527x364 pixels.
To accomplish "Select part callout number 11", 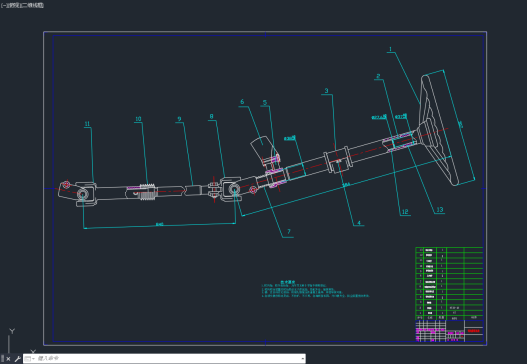I will (x=87, y=124).
